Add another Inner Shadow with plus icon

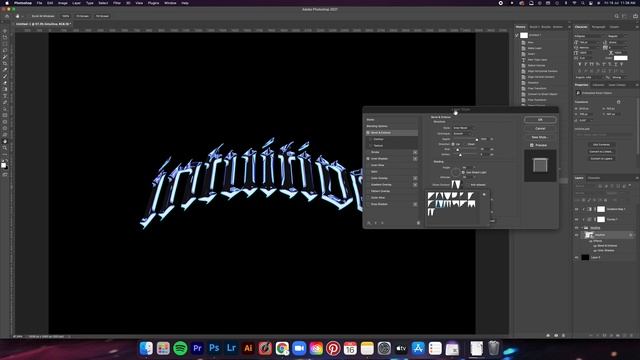415,159
